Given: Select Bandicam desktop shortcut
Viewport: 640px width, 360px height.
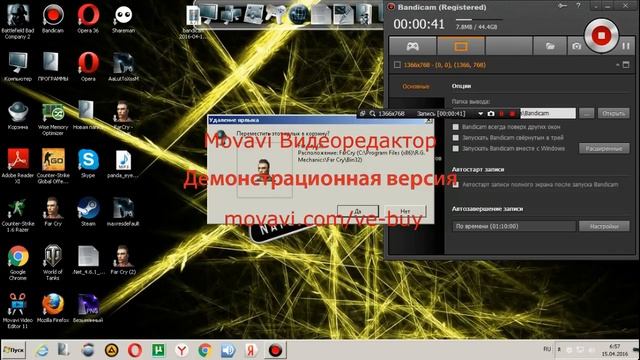Looking at the screenshot, I should [53, 19].
